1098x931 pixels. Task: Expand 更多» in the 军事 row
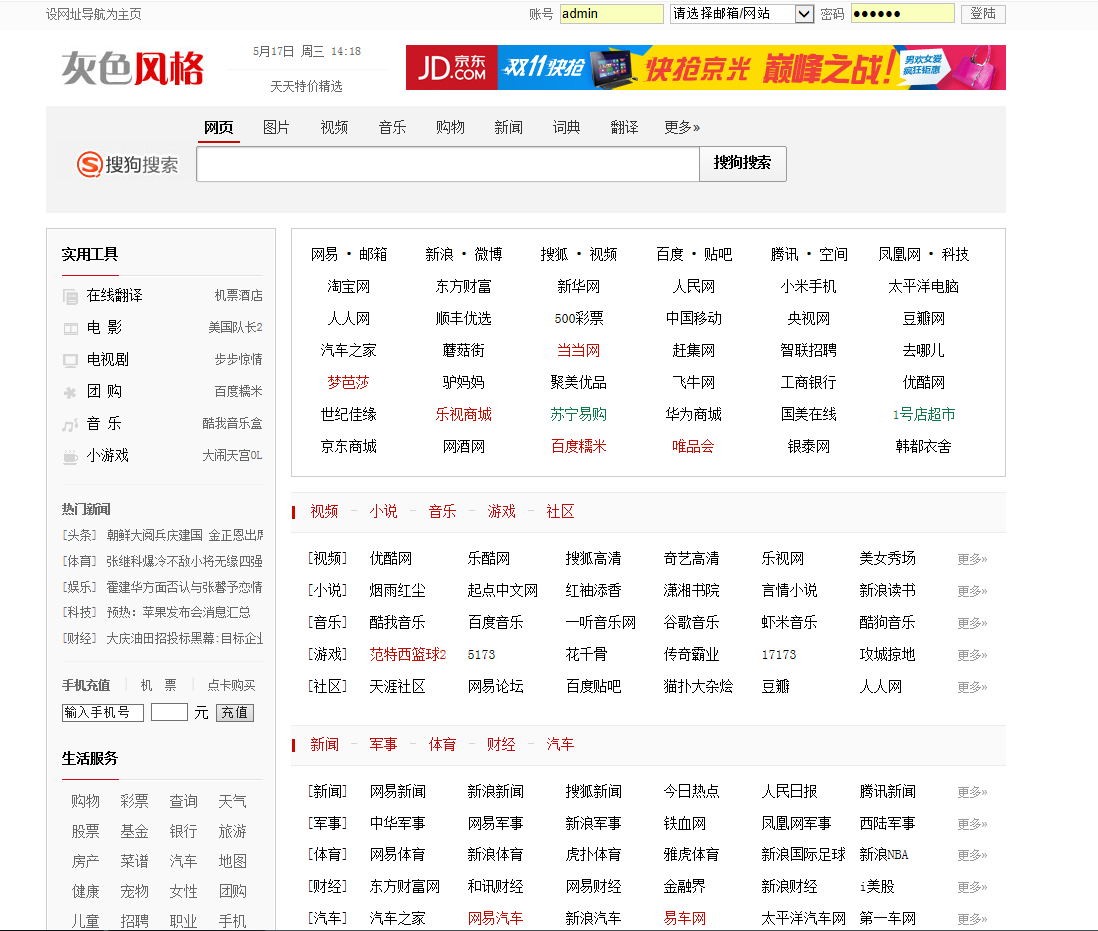(x=972, y=824)
